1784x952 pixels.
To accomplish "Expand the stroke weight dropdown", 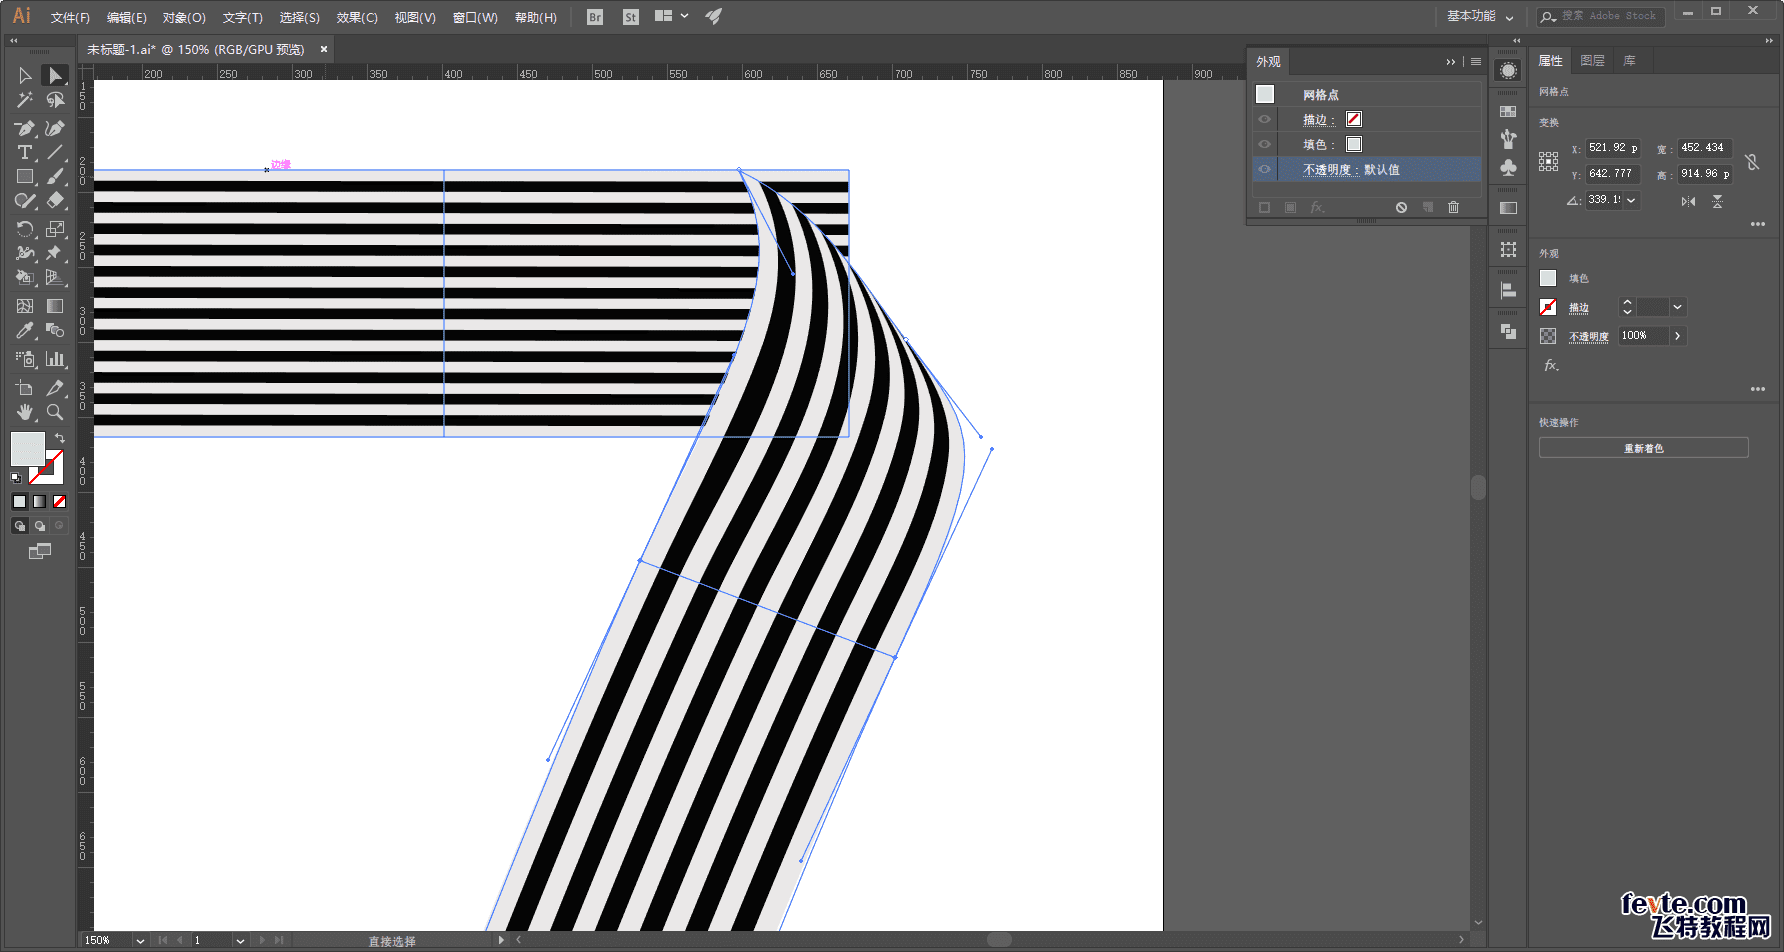I will click(x=1677, y=307).
